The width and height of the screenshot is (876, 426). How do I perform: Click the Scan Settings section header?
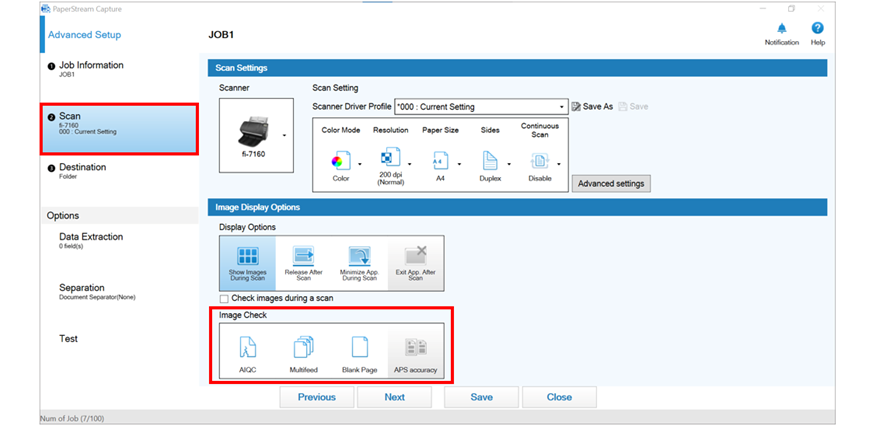(x=517, y=68)
